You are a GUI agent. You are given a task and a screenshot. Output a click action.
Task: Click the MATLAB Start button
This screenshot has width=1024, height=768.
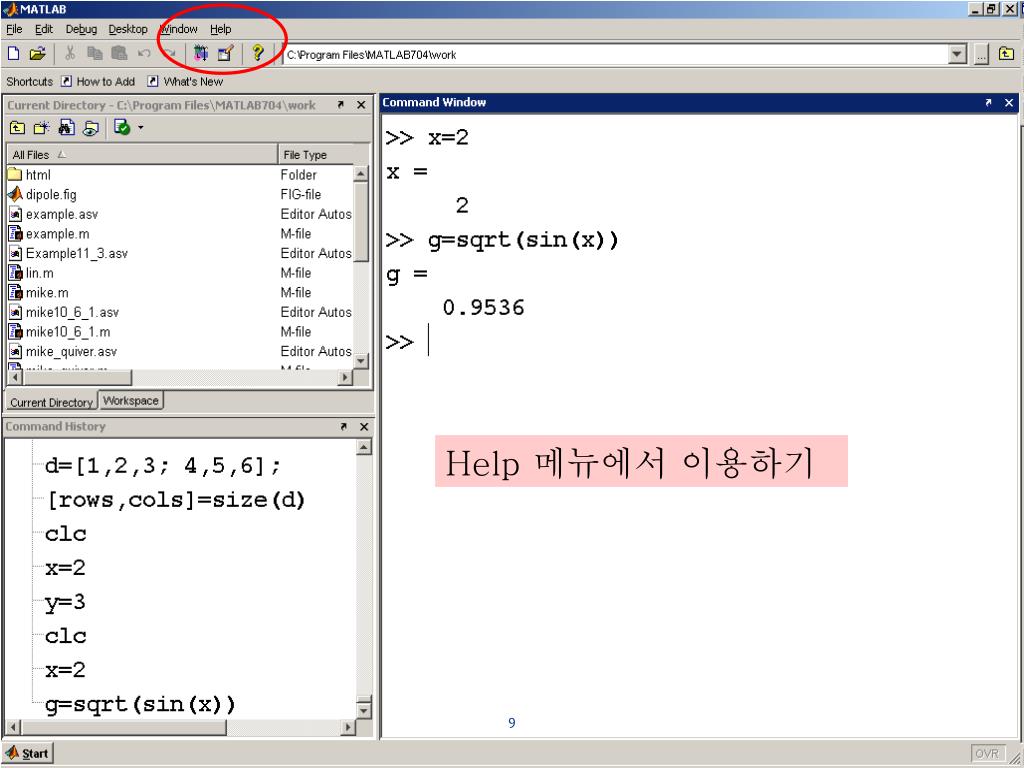click(x=27, y=754)
